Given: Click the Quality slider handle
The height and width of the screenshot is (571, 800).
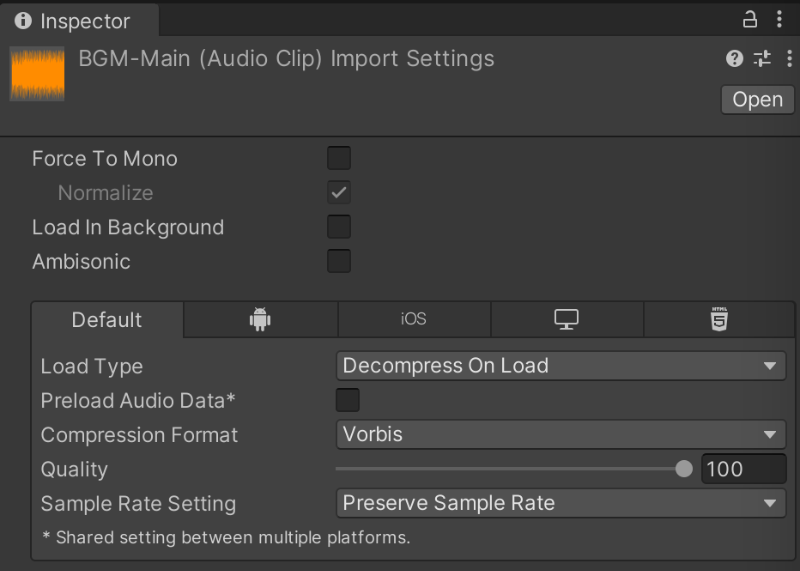Looking at the screenshot, I should coord(684,469).
